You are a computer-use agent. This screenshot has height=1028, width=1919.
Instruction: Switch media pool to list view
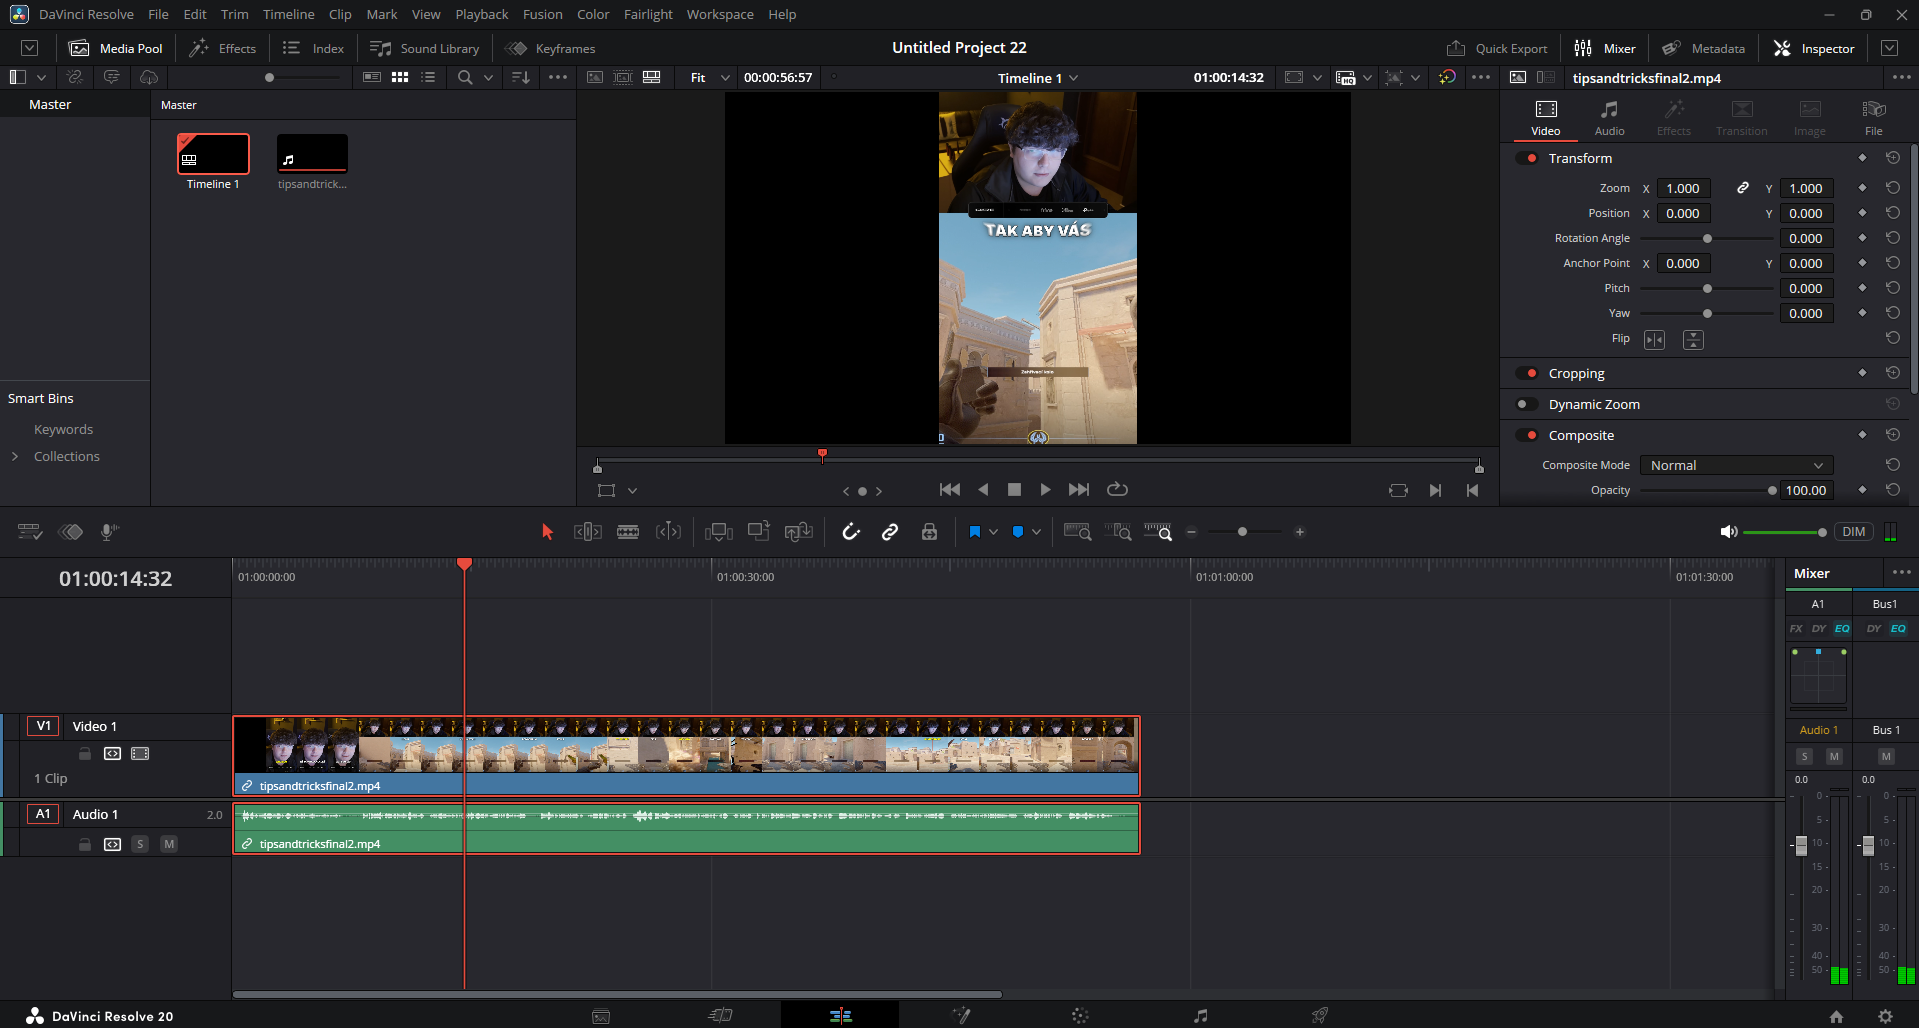click(428, 77)
